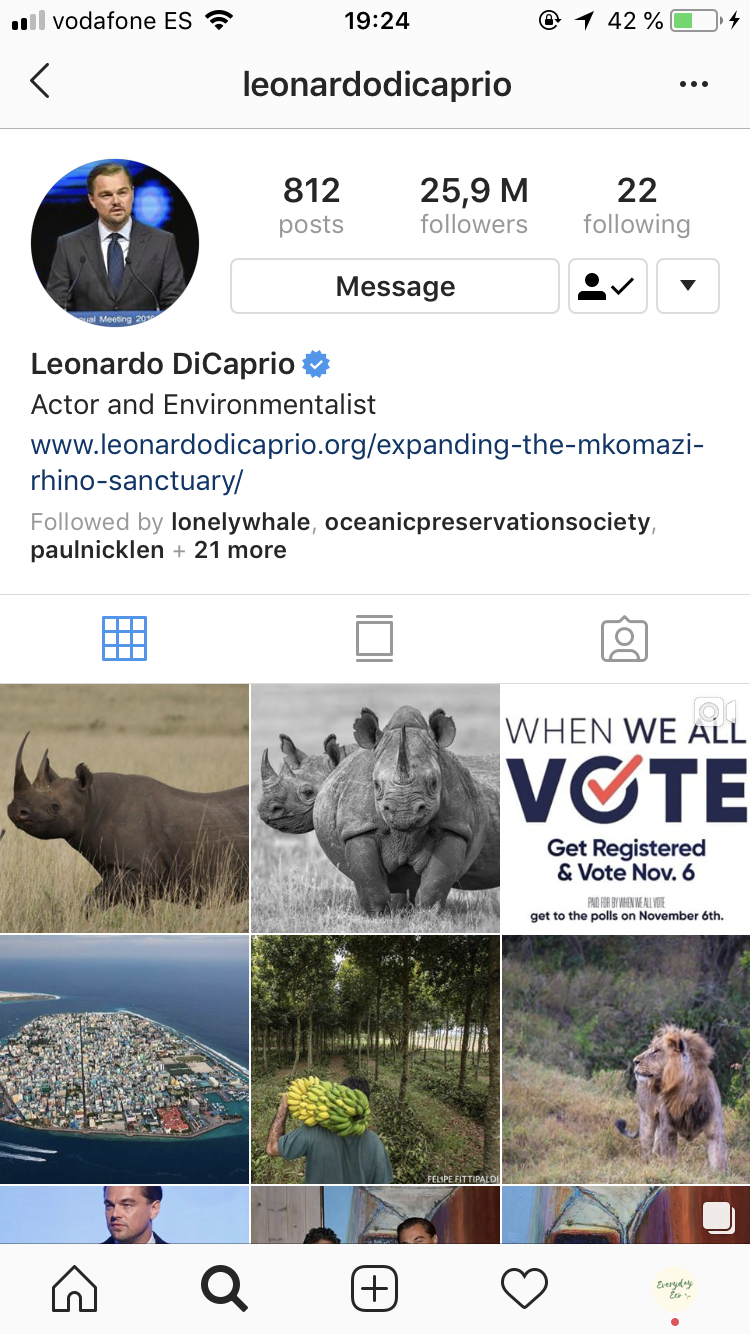Tap the new post plus icon
750x1334 pixels.
[375, 1288]
